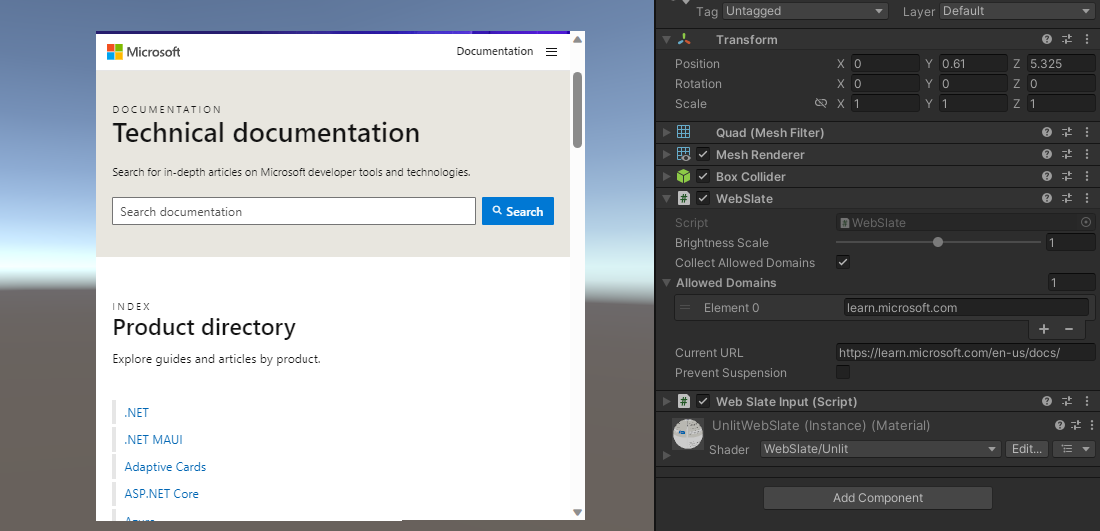Open Web Slate Input help reference
This screenshot has height=531, width=1100.
(x=1047, y=402)
